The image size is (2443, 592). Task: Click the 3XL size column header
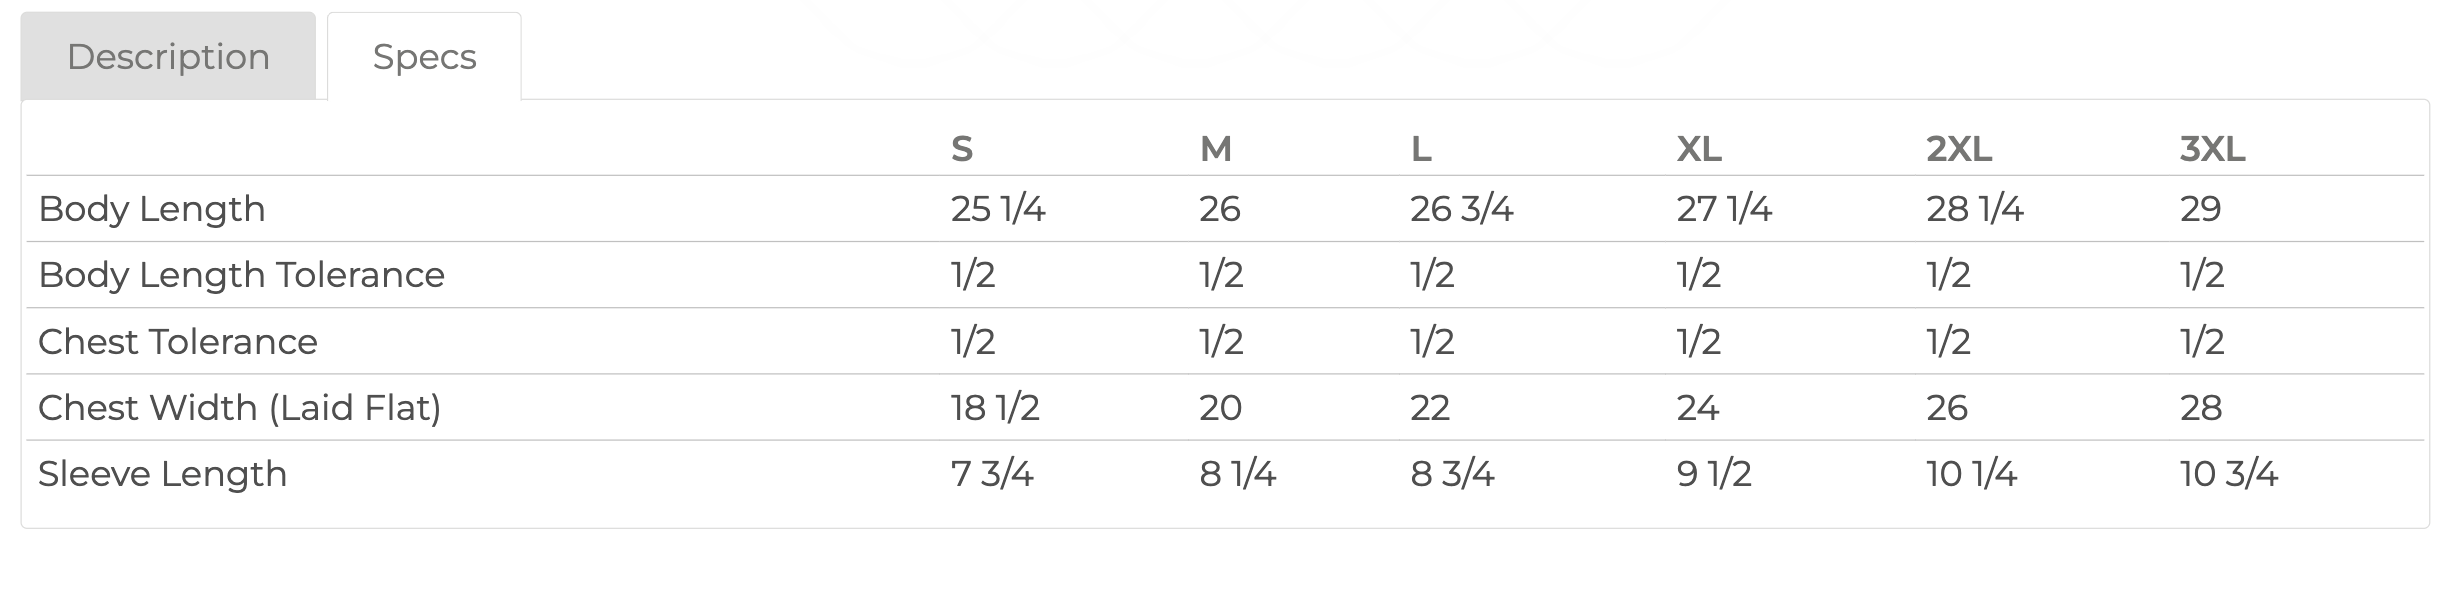click(x=2212, y=149)
